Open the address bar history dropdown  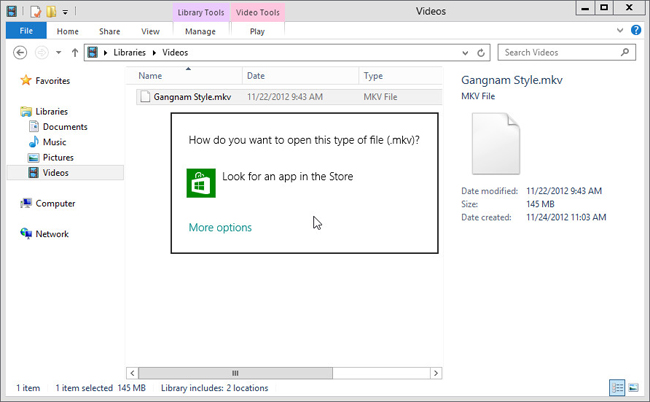465,53
